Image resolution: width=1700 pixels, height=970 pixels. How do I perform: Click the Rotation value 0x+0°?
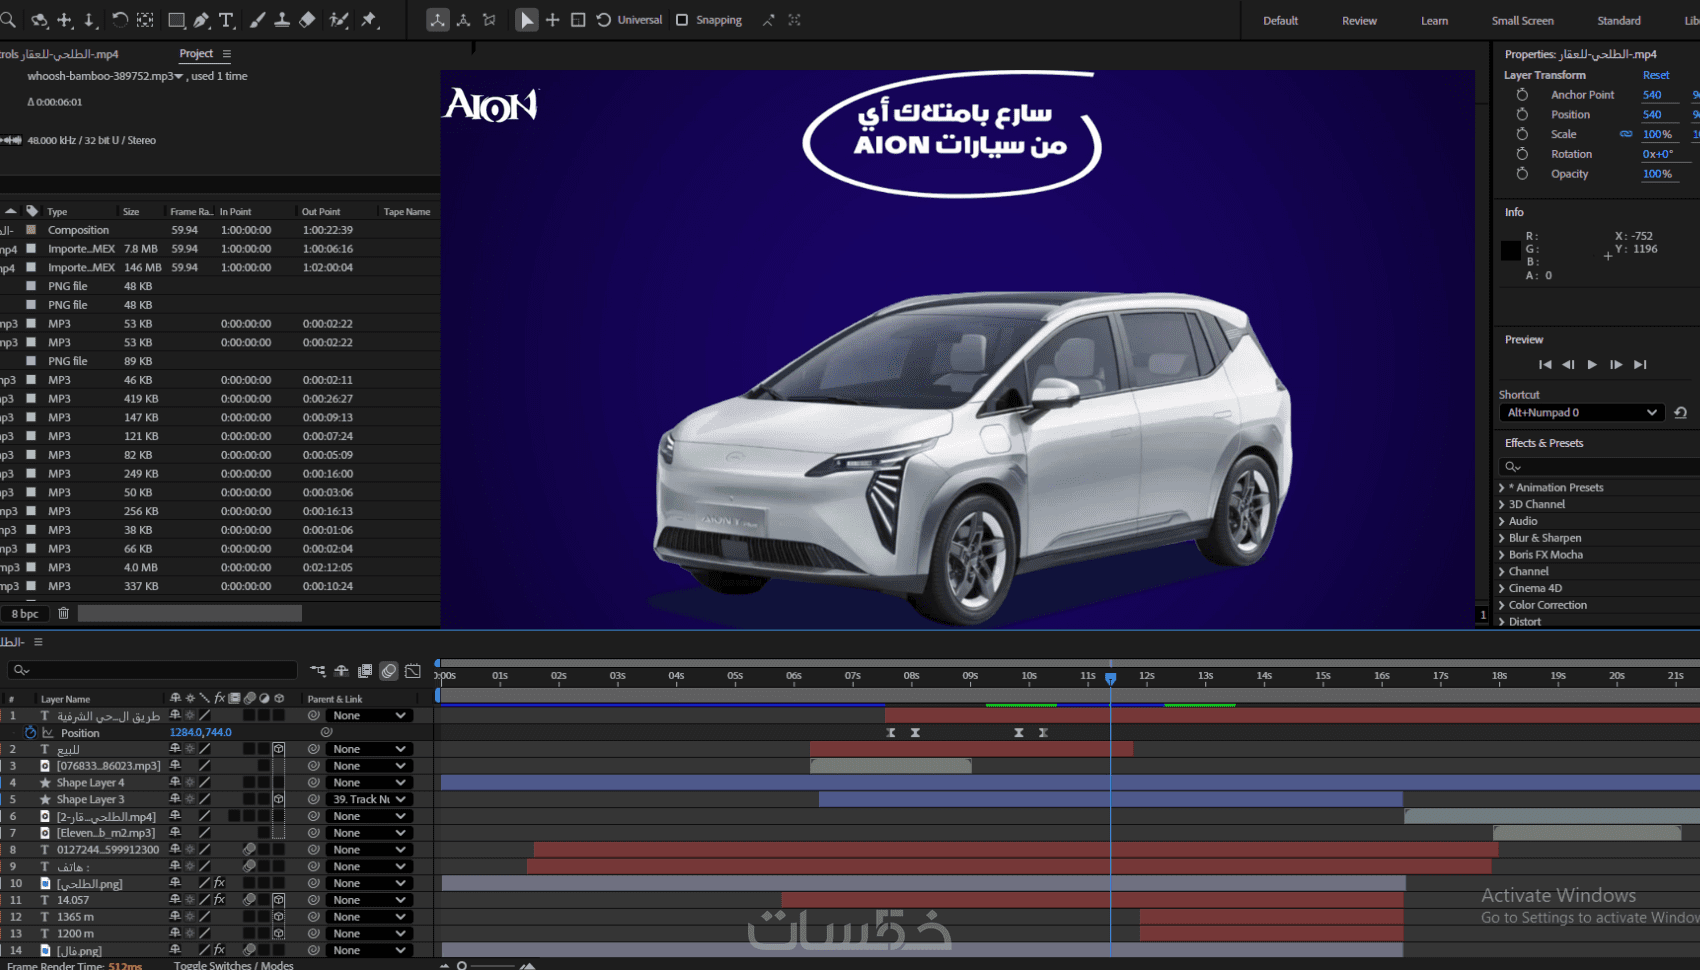coord(1657,154)
